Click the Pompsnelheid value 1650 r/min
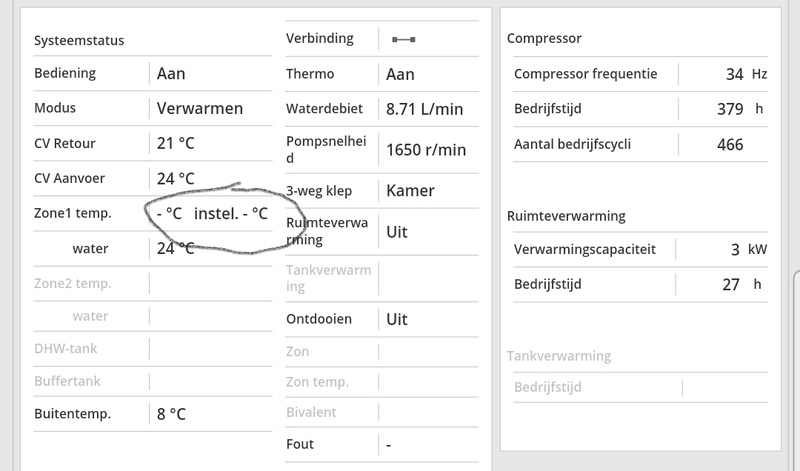Screen dimensions: 800x471 click(426, 150)
